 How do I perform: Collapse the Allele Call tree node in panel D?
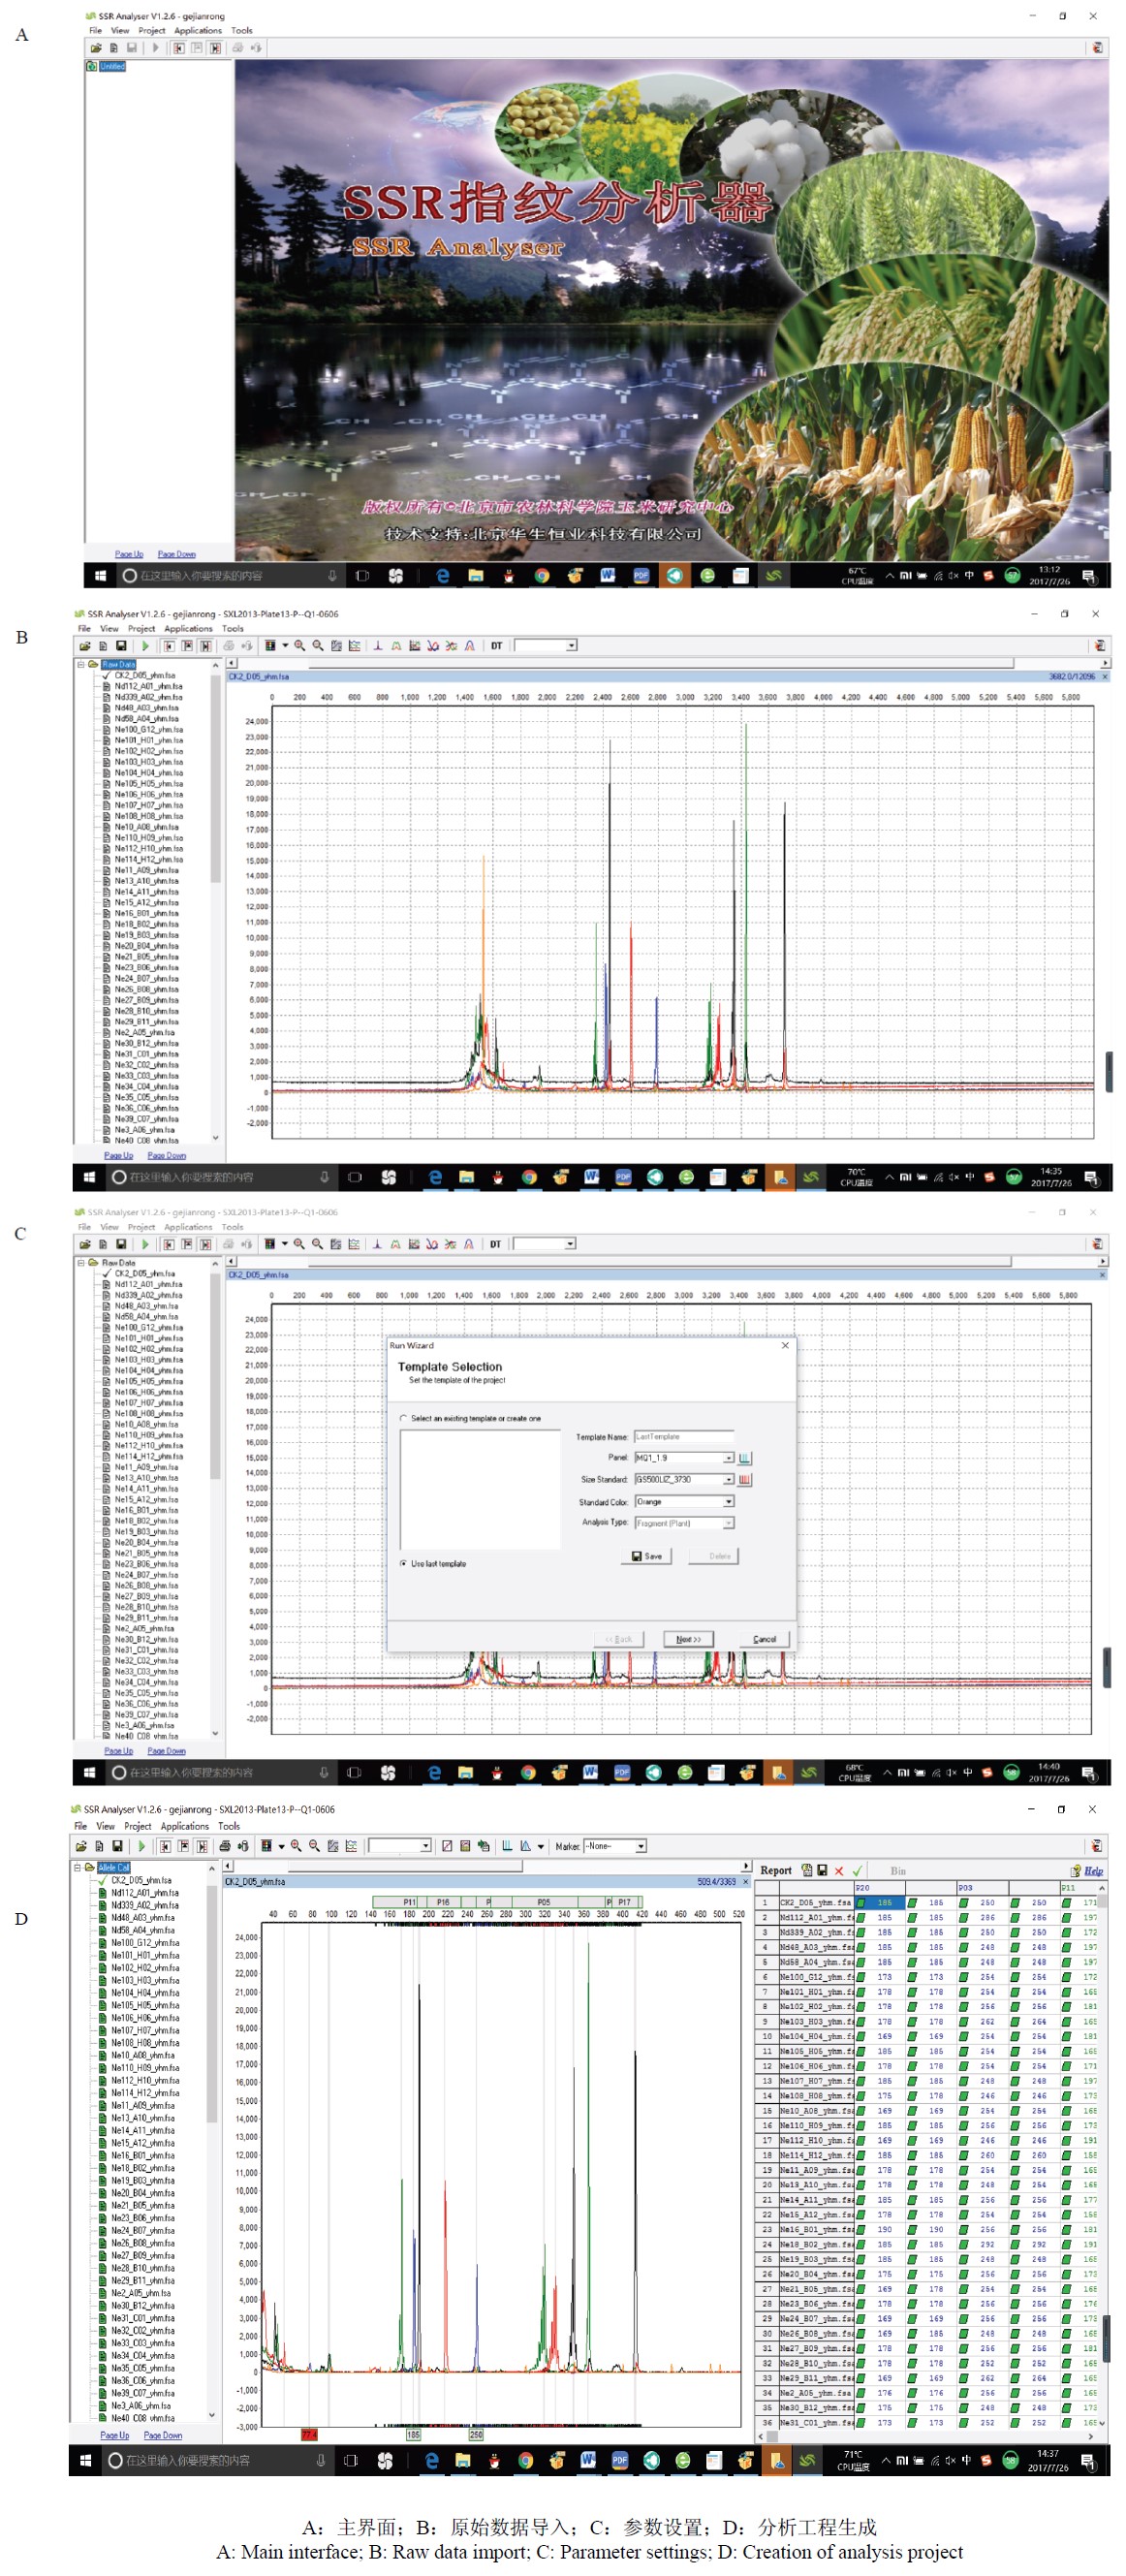77,1867
